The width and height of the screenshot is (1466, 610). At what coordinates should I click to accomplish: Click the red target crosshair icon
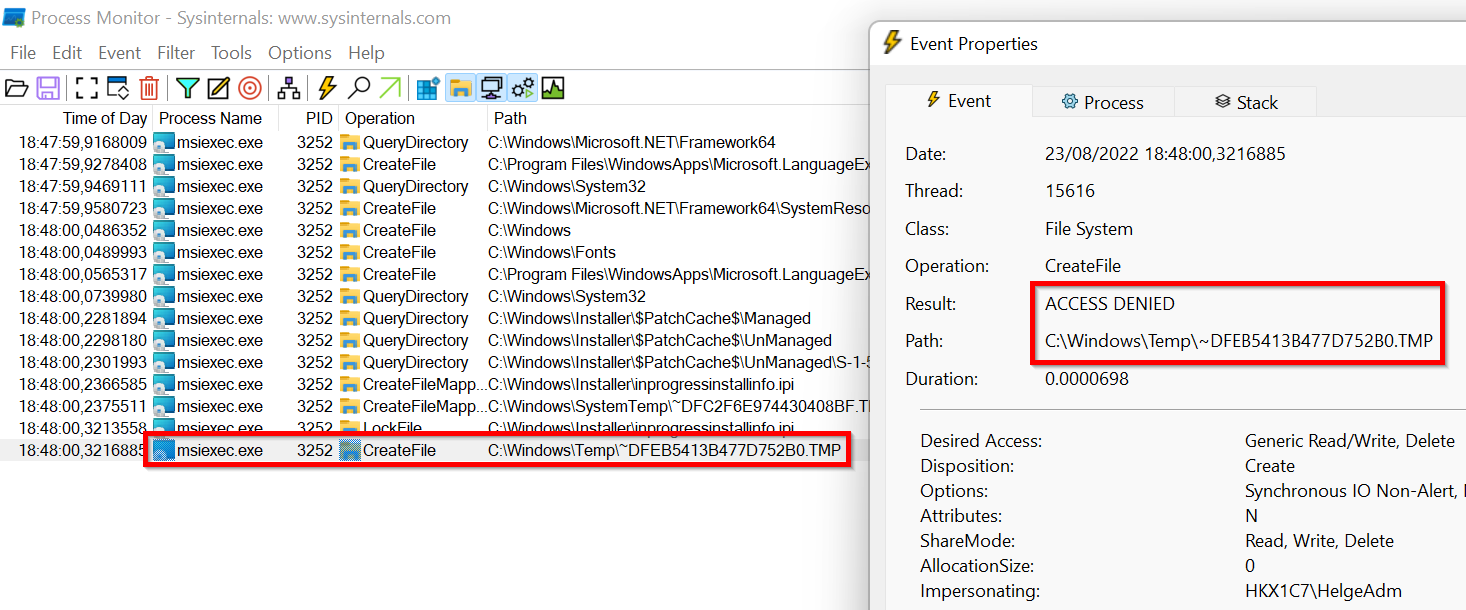250,88
